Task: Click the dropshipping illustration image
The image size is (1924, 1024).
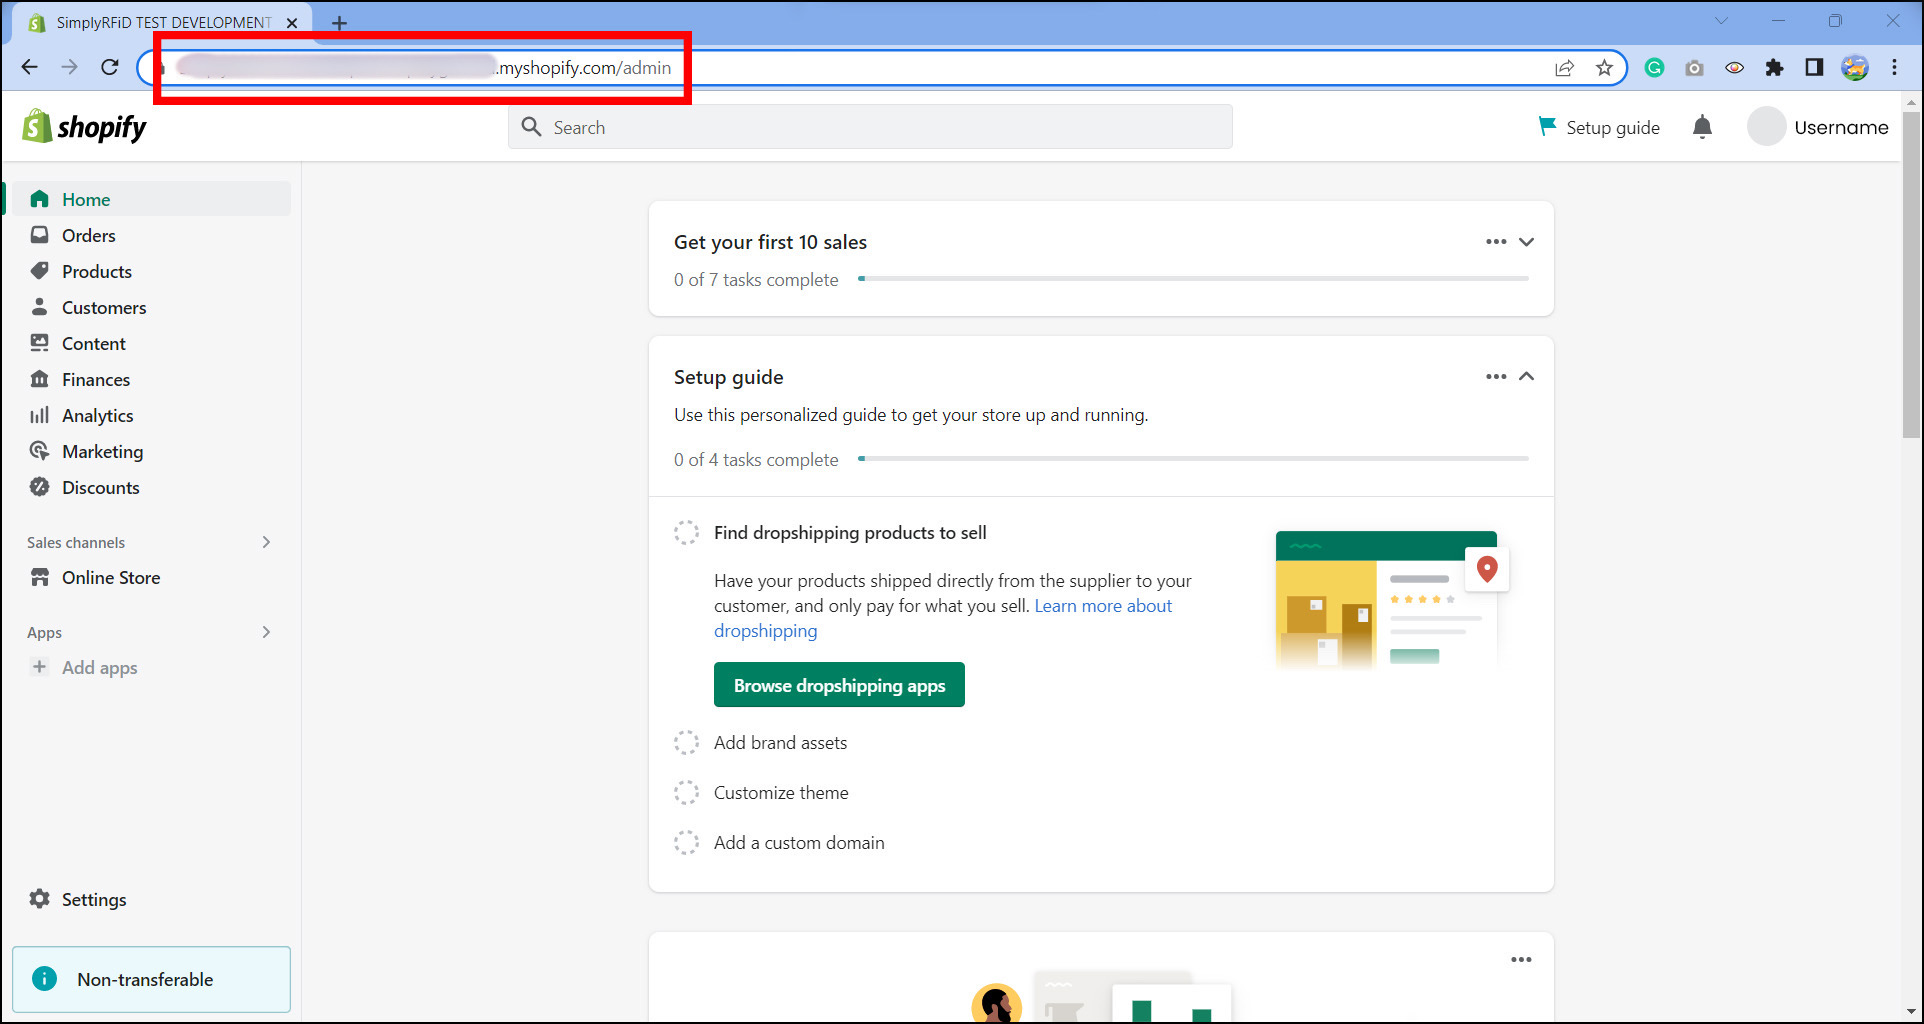Action: 1392,599
